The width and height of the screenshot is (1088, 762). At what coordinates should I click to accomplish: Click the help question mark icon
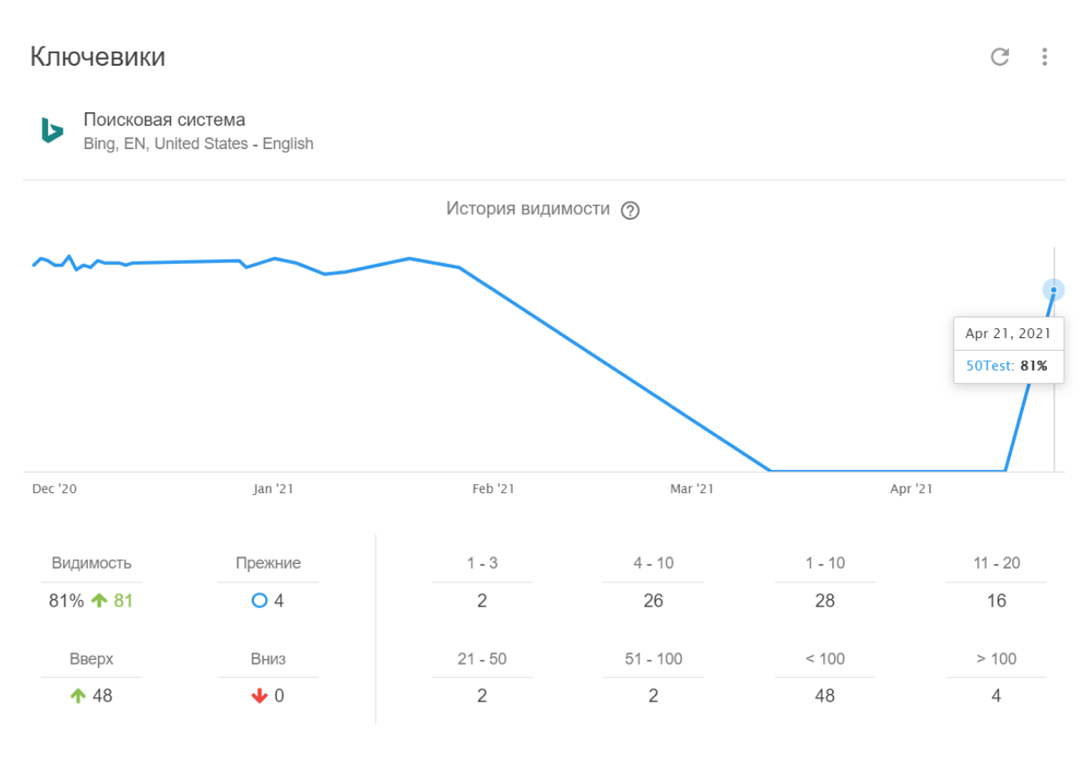pyautogui.click(x=630, y=210)
